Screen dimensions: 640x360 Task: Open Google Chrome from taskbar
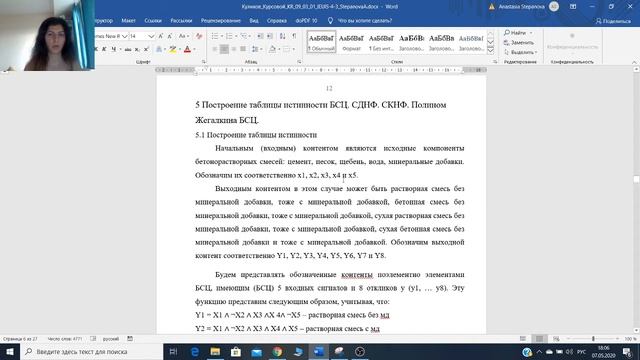(x=277, y=351)
